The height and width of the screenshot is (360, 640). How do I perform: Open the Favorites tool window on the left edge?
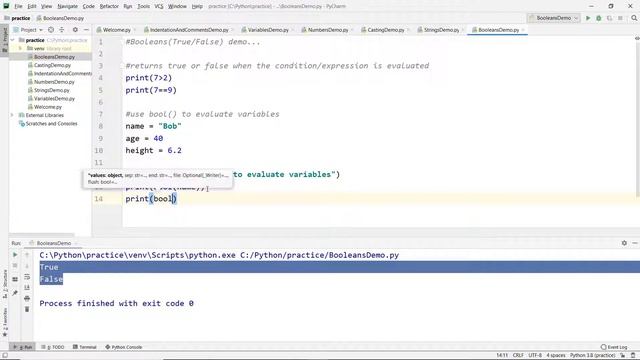(5, 322)
